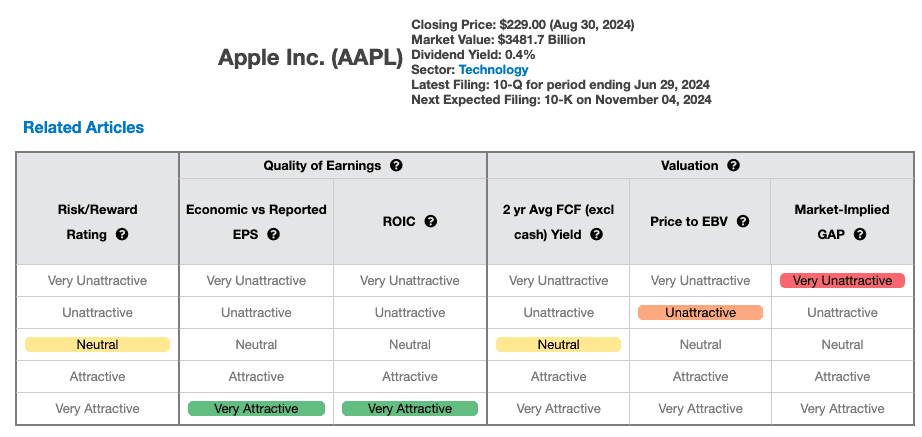This screenshot has height=437, width=922.
Task: Click the Apple Inc. (AAPL) title
Action: pos(310,58)
